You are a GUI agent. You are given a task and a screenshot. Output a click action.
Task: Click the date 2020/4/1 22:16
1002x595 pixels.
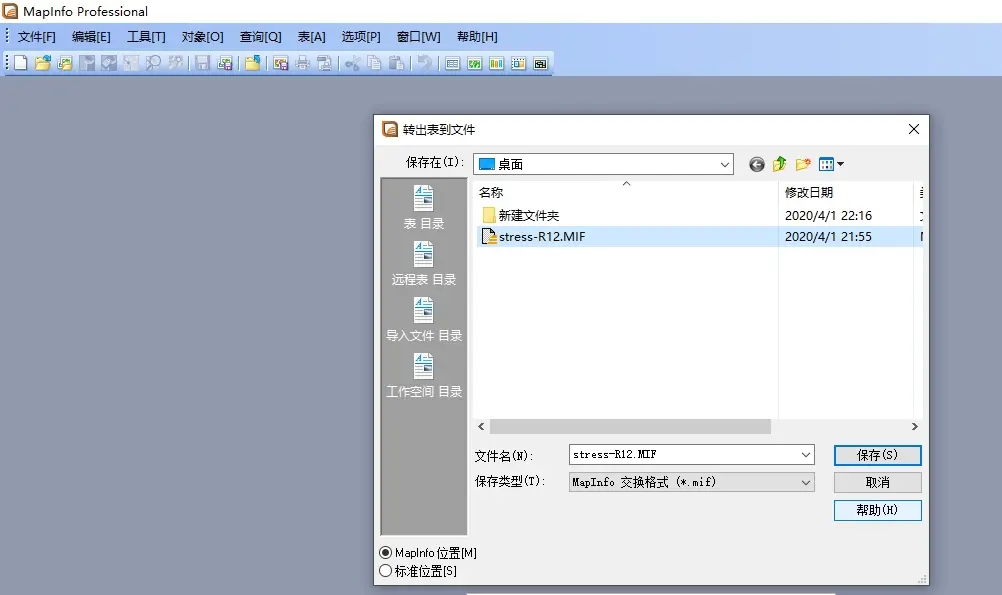[x=828, y=215]
